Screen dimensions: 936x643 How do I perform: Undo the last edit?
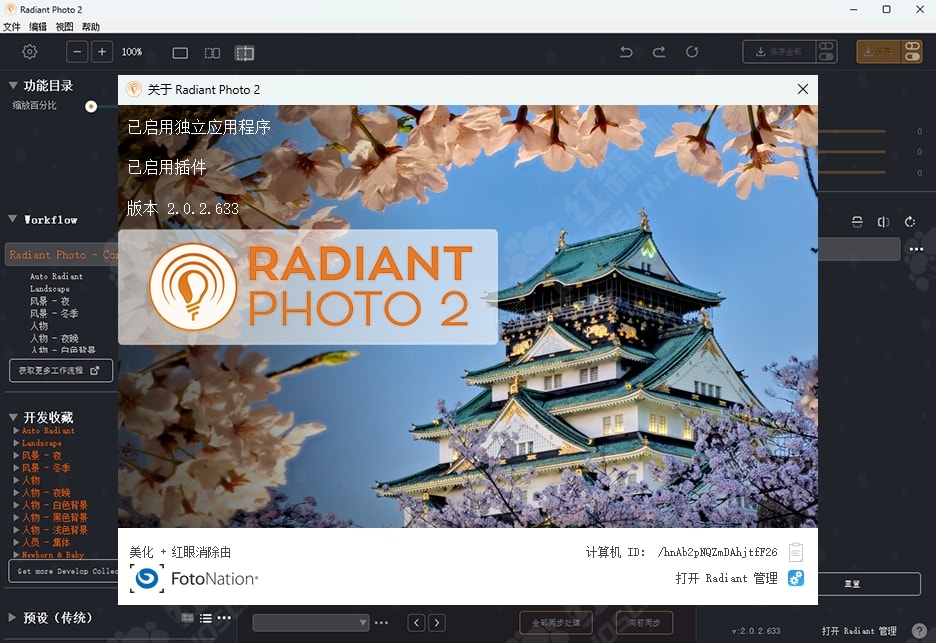point(626,52)
